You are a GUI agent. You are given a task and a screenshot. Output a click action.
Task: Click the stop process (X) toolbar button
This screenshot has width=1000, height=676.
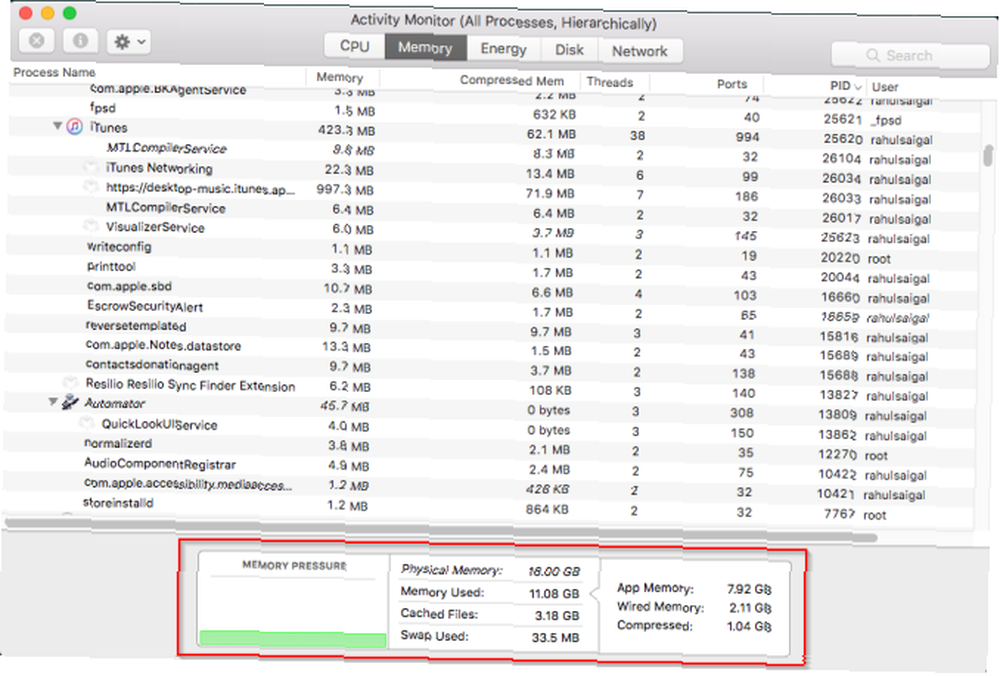pyautogui.click(x=36, y=41)
